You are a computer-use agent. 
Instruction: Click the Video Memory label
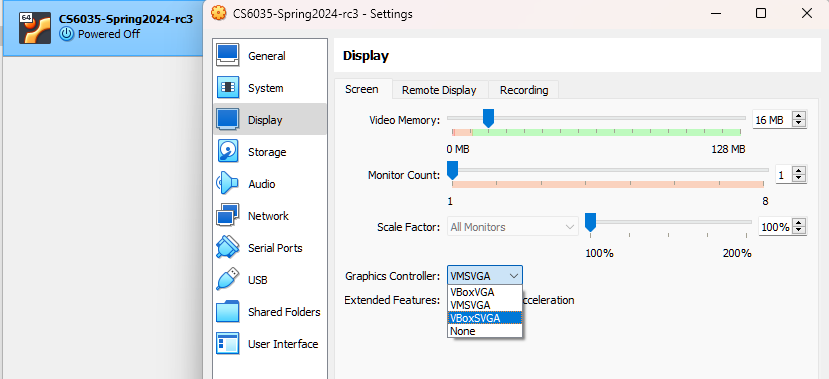click(404, 120)
